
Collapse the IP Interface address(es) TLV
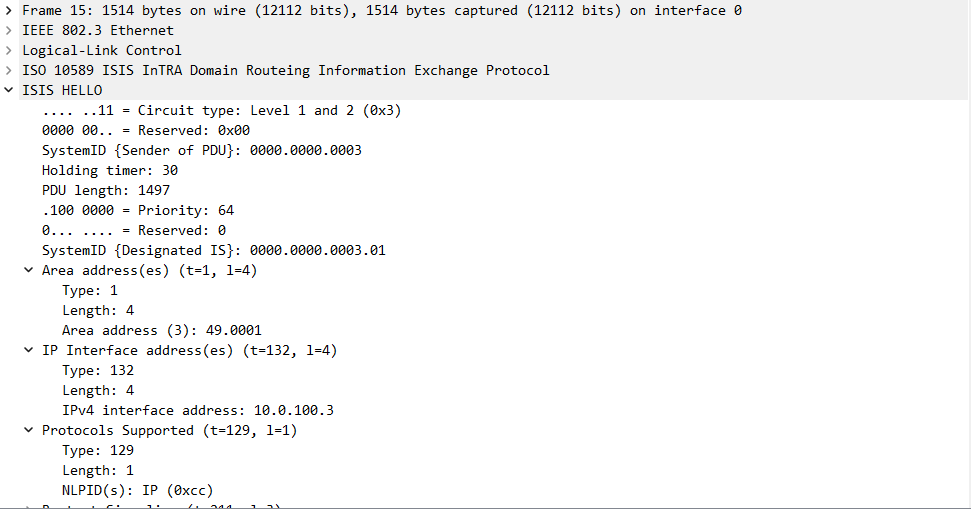point(29,350)
